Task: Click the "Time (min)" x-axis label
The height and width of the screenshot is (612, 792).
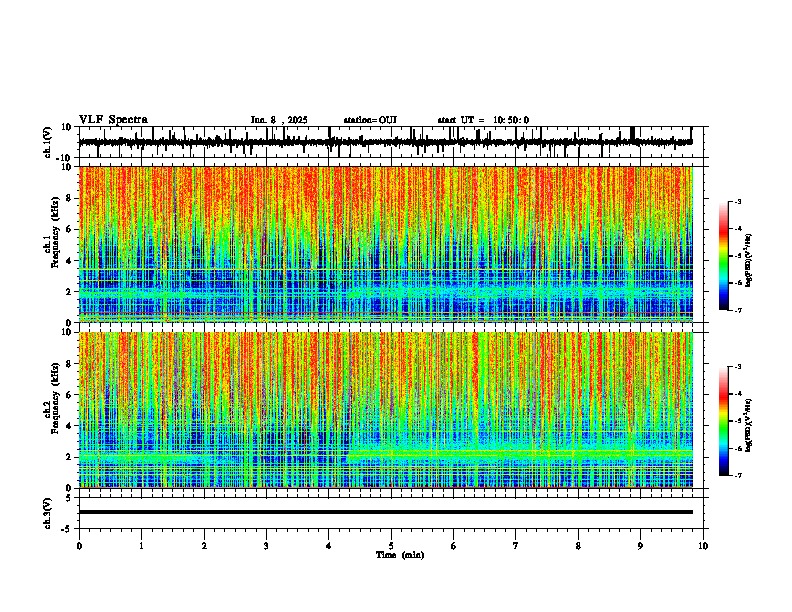Action: [400, 555]
